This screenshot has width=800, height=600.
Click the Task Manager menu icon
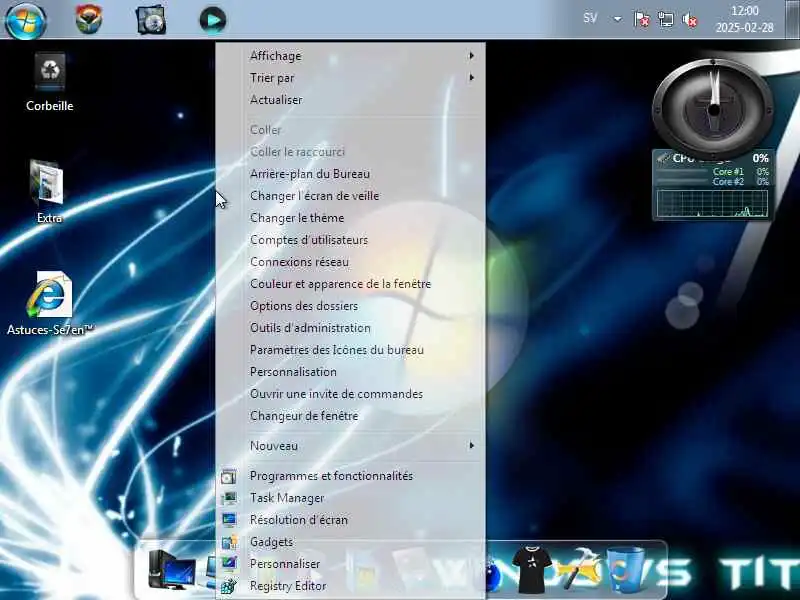coord(229,498)
